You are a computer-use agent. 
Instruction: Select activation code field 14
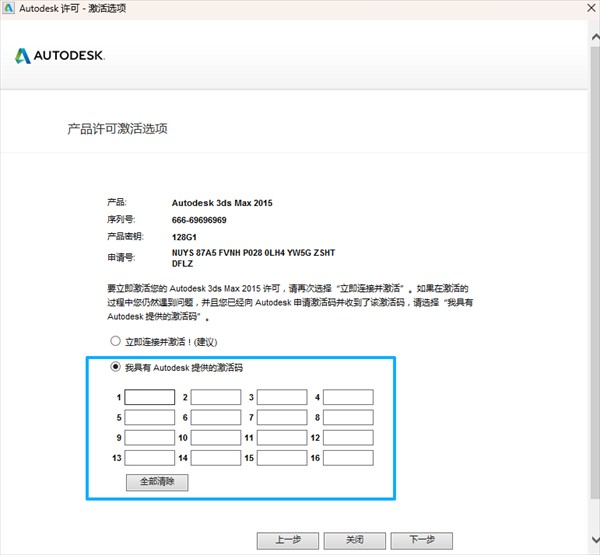pos(216,458)
